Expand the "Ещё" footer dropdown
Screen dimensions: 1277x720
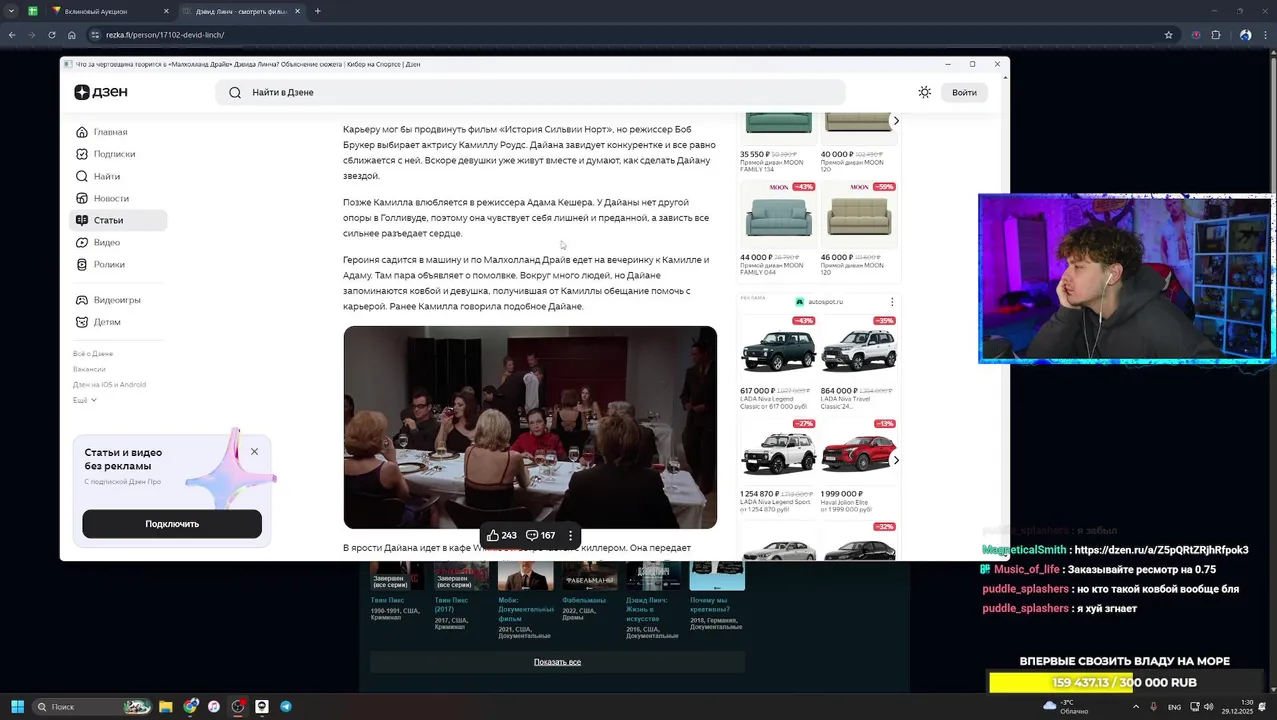pyautogui.click(x=85, y=400)
